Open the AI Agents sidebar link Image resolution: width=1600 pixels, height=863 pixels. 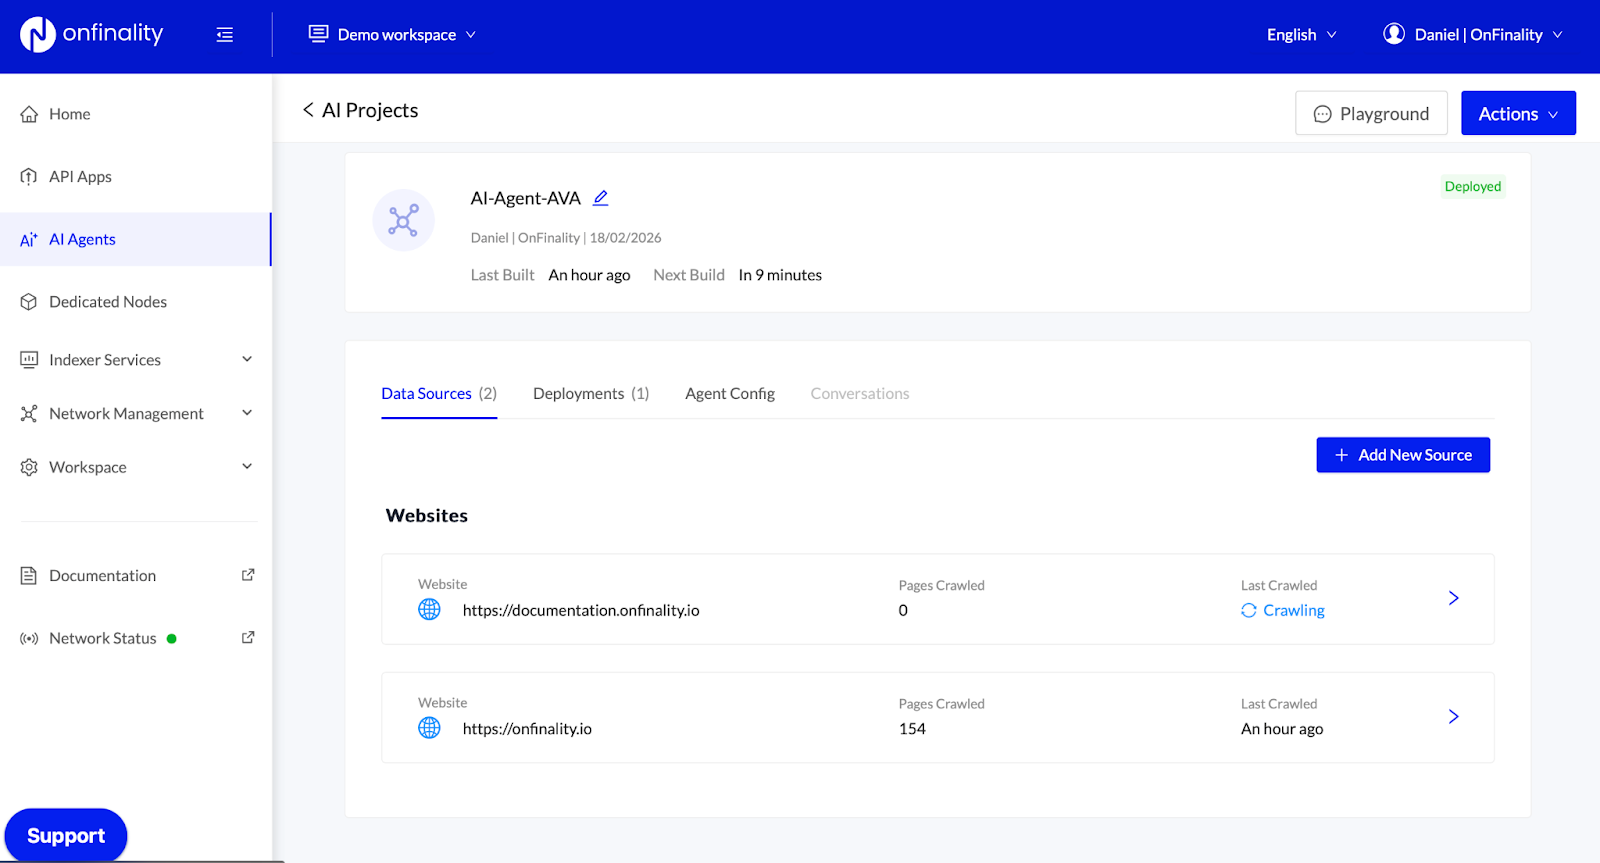pos(136,239)
